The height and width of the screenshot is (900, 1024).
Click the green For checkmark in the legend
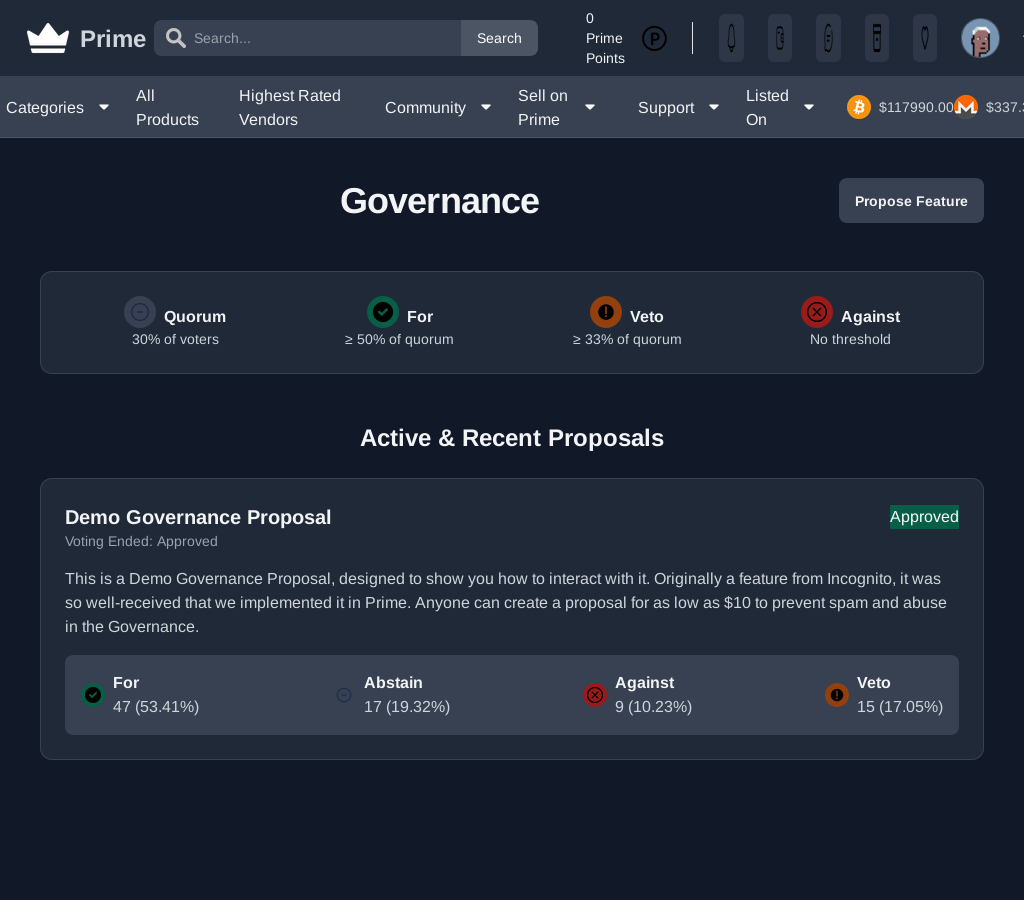pyautogui.click(x=383, y=312)
